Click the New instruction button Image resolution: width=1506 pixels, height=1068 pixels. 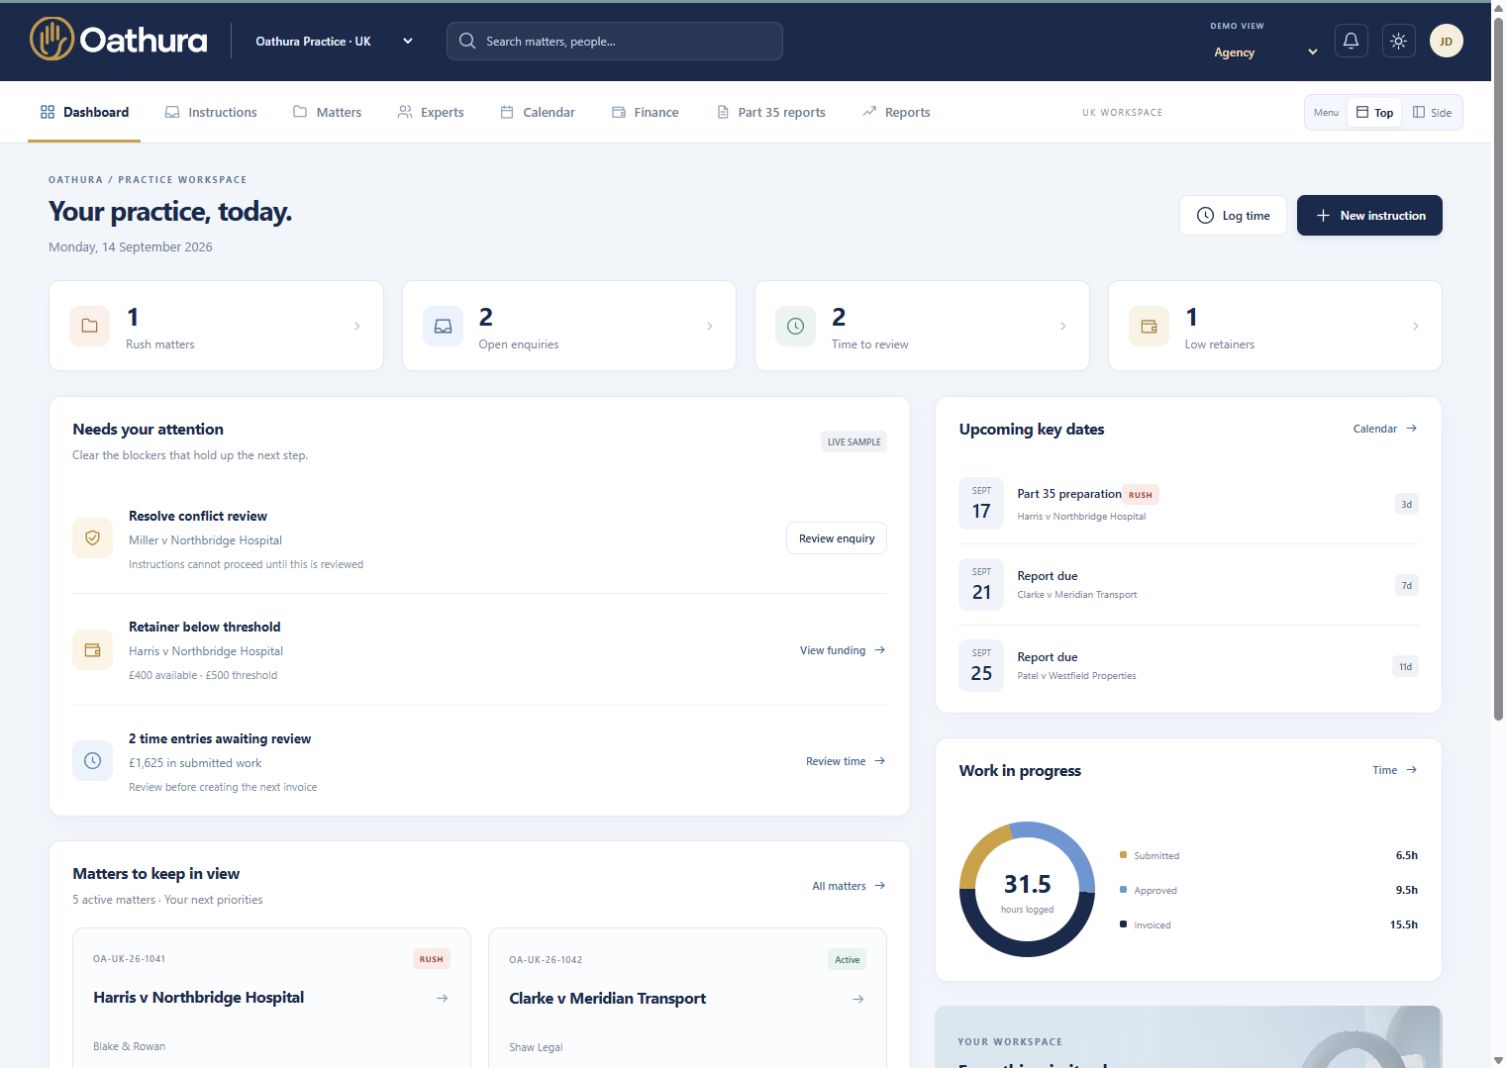click(1369, 215)
